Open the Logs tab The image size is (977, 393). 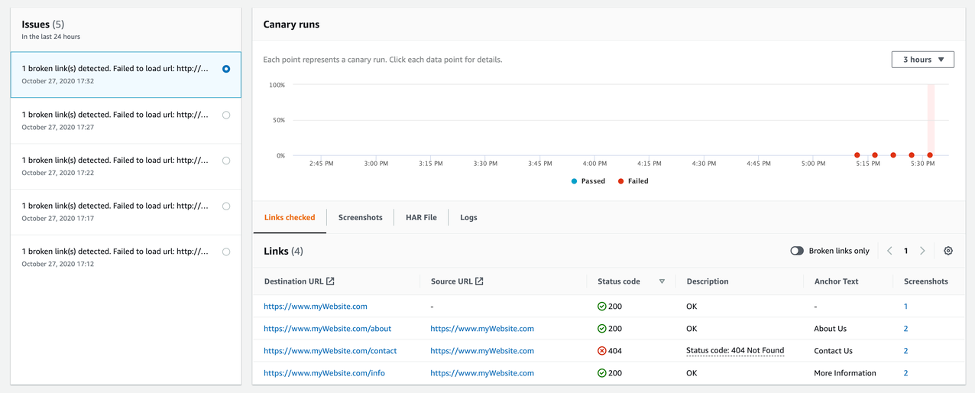coord(469,217)
